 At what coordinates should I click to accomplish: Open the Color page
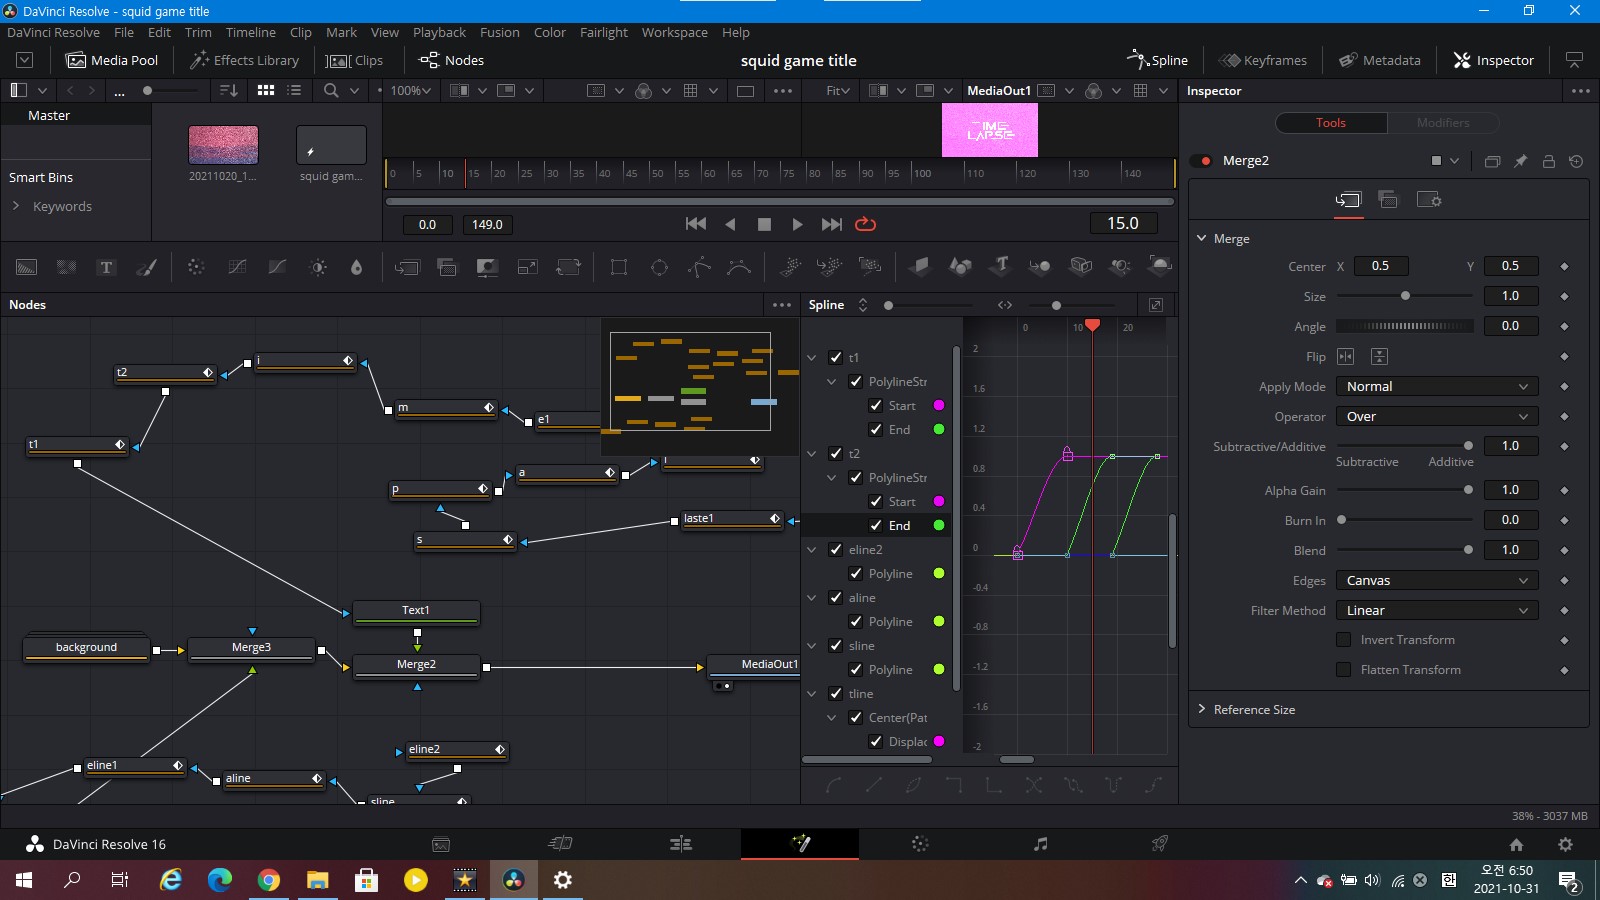(x=920, y=844)
